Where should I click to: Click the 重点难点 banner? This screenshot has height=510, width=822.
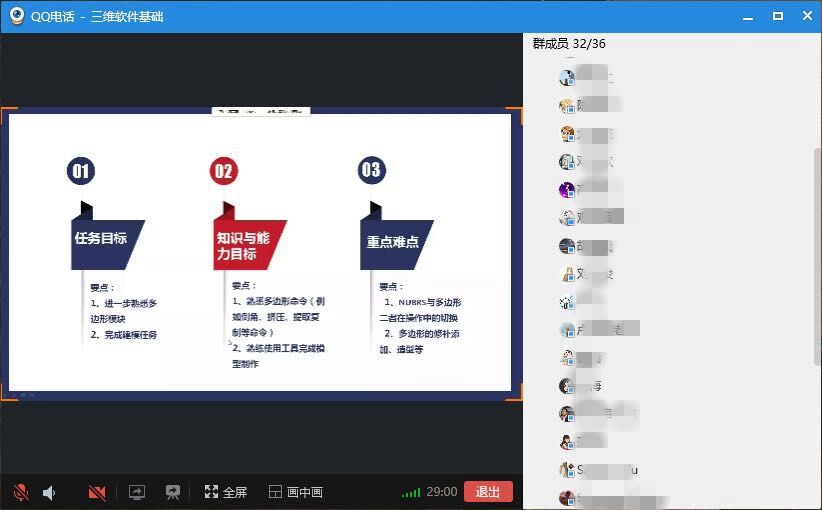click(396, 245)
